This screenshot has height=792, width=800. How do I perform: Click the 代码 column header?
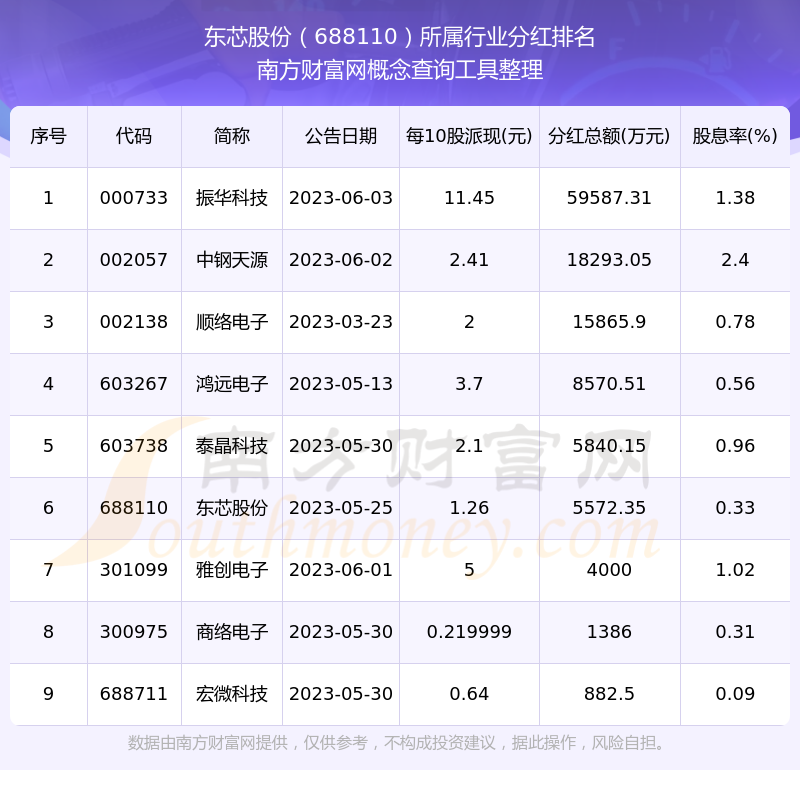click(134, 136)
